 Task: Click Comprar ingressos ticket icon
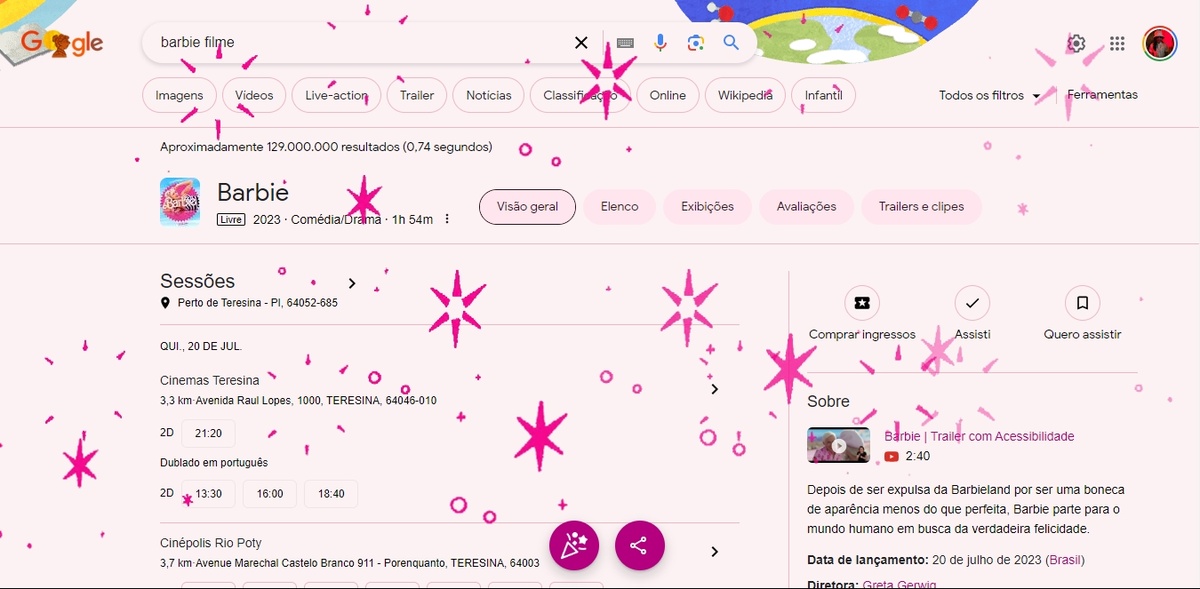point(862,302)
